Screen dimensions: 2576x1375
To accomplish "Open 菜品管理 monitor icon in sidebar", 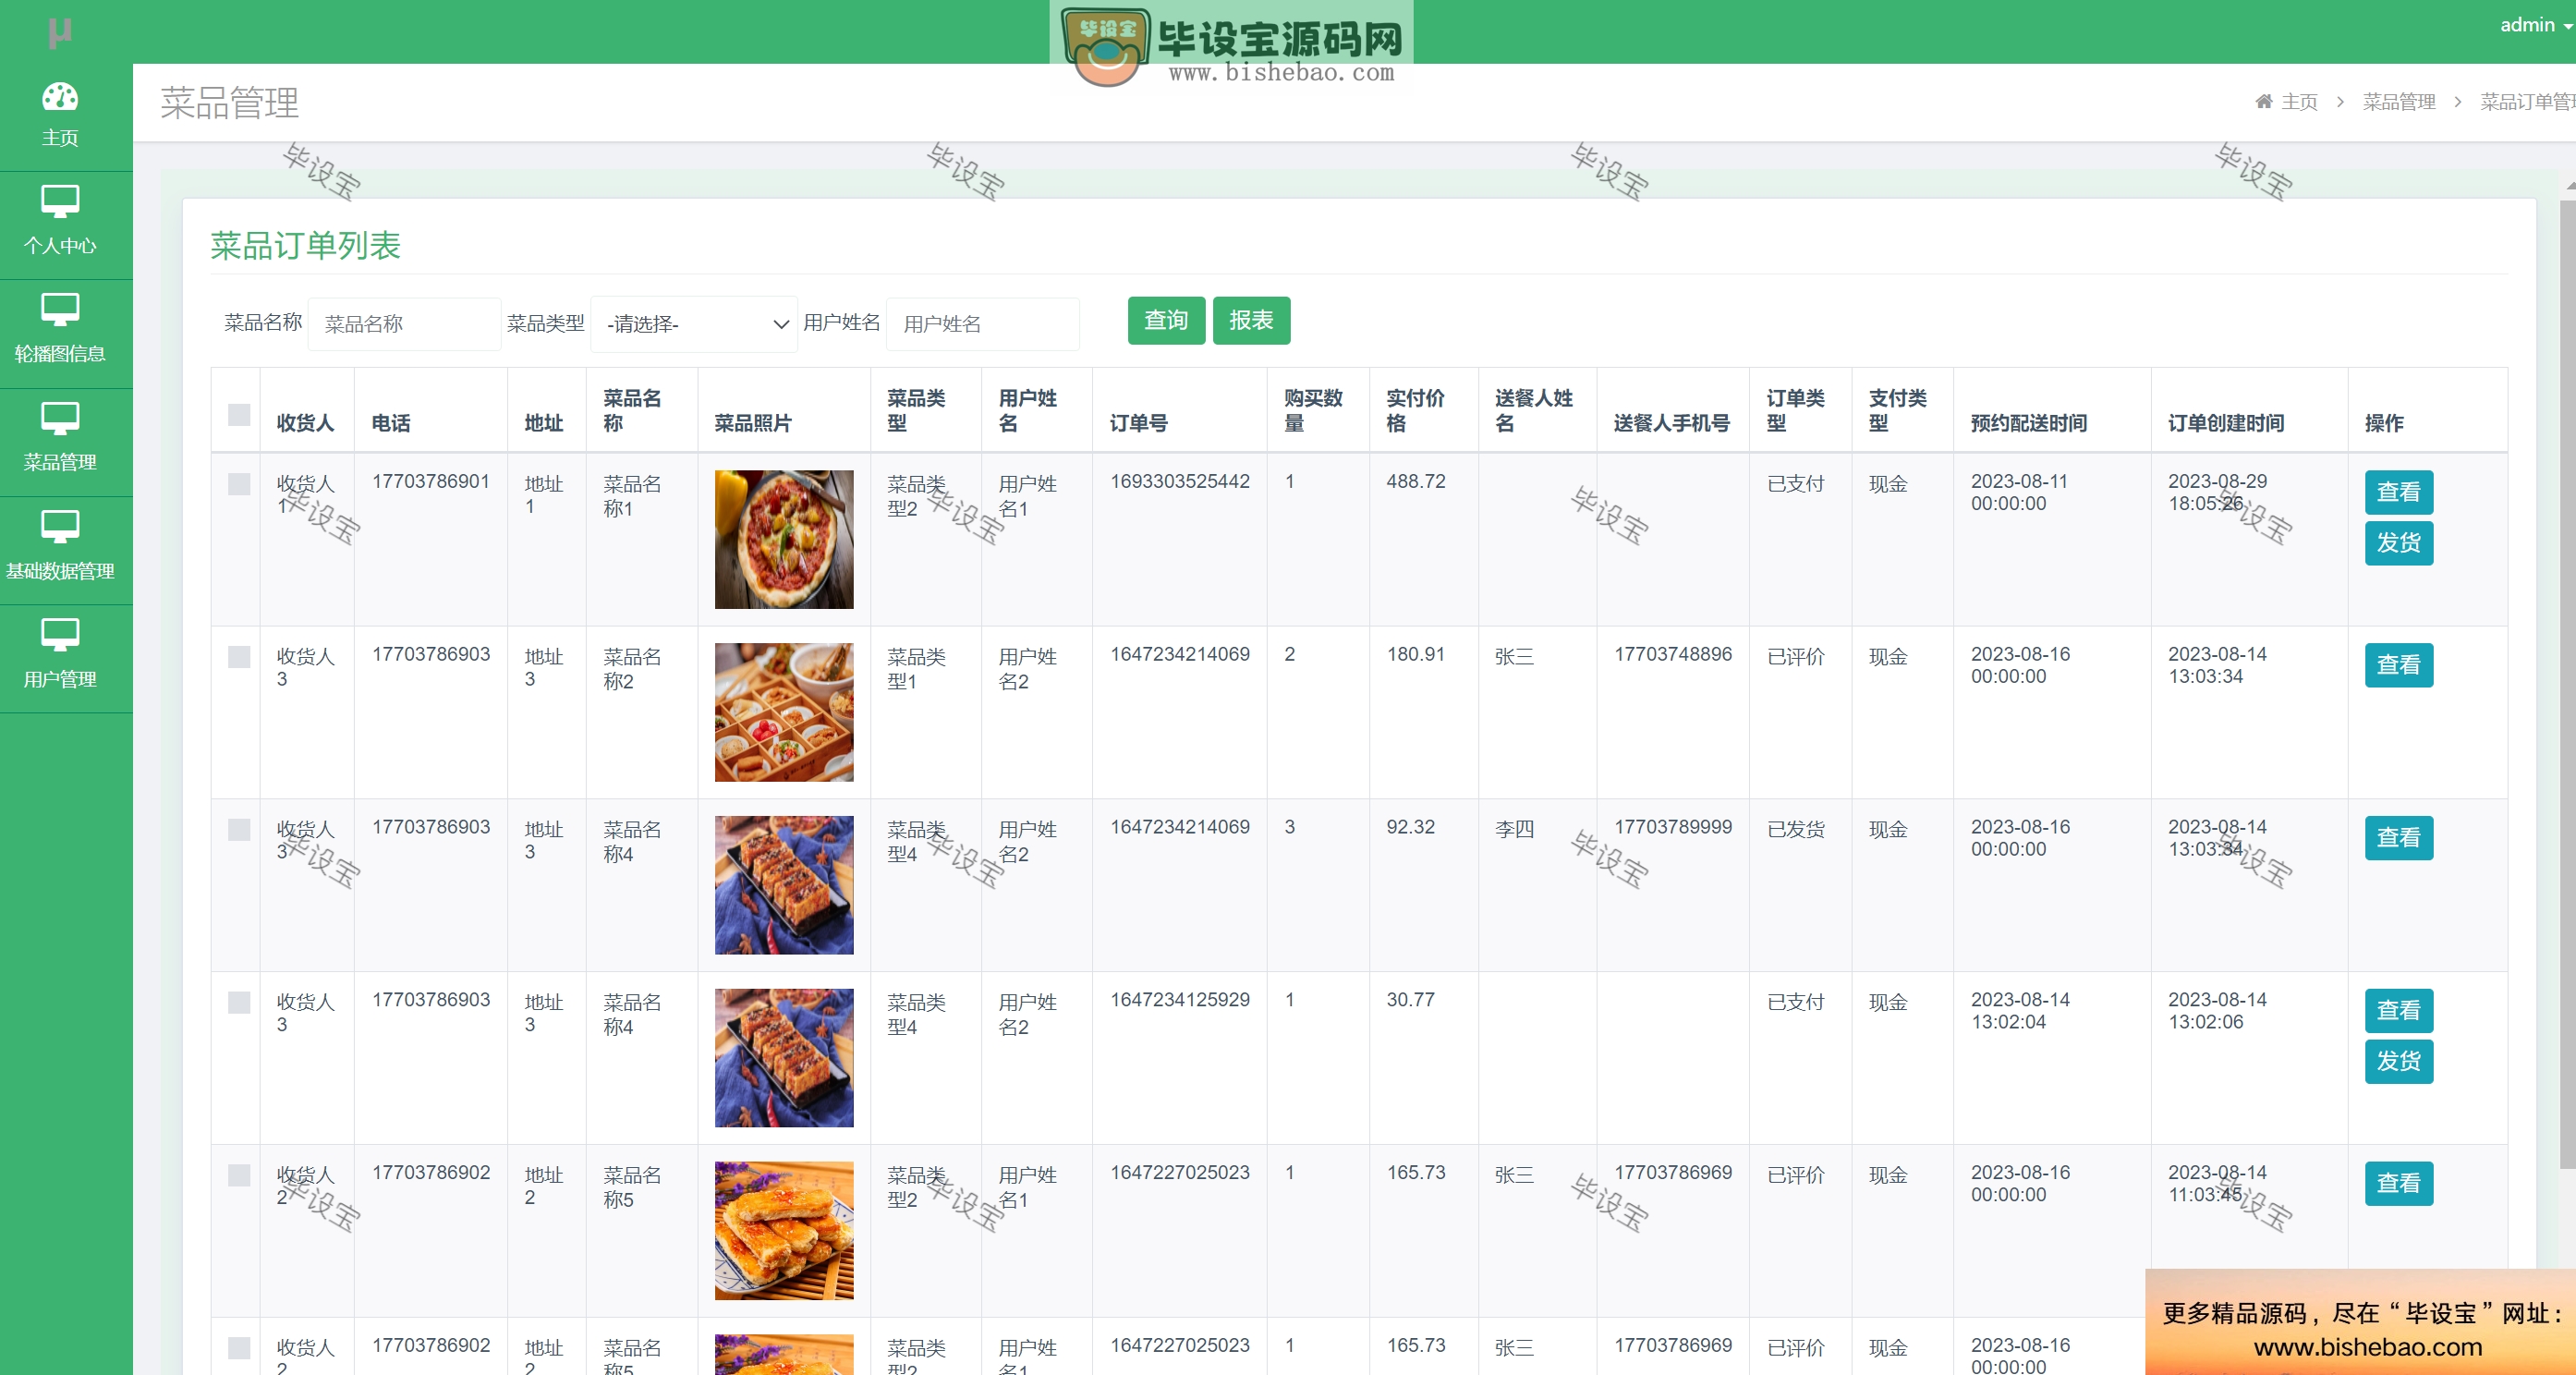I will pyautogui.click(x=60, y=419).
